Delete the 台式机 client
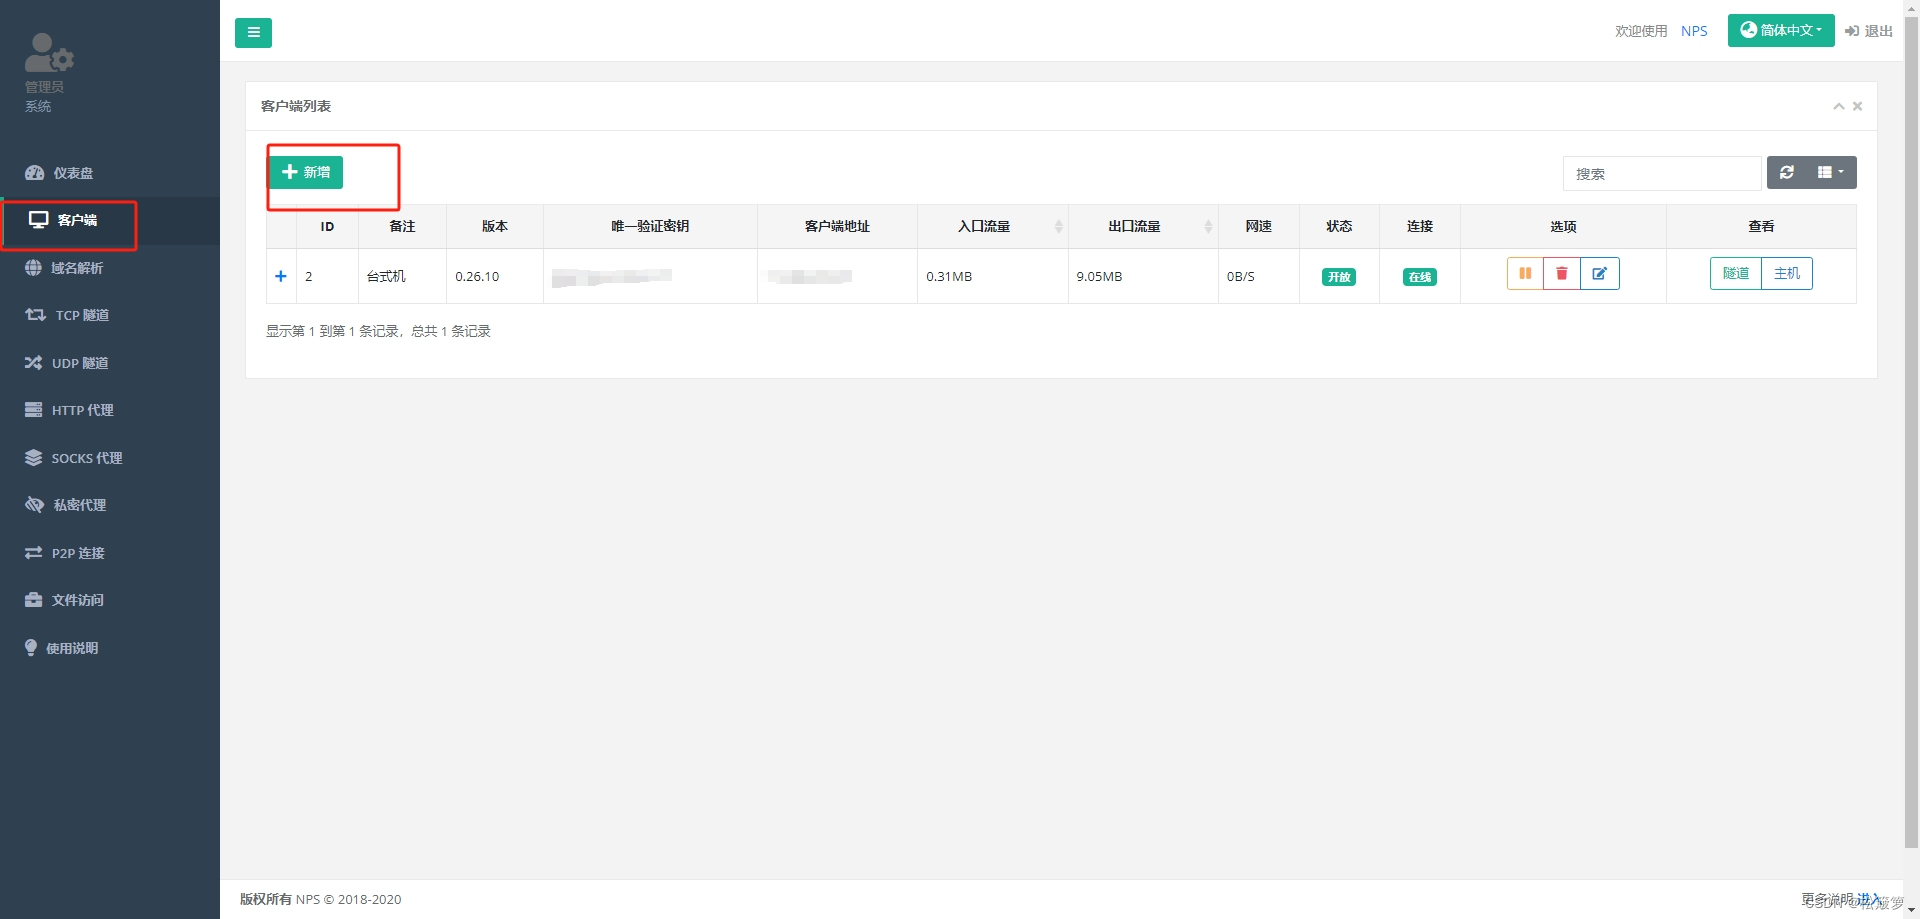 (1562, 273)
